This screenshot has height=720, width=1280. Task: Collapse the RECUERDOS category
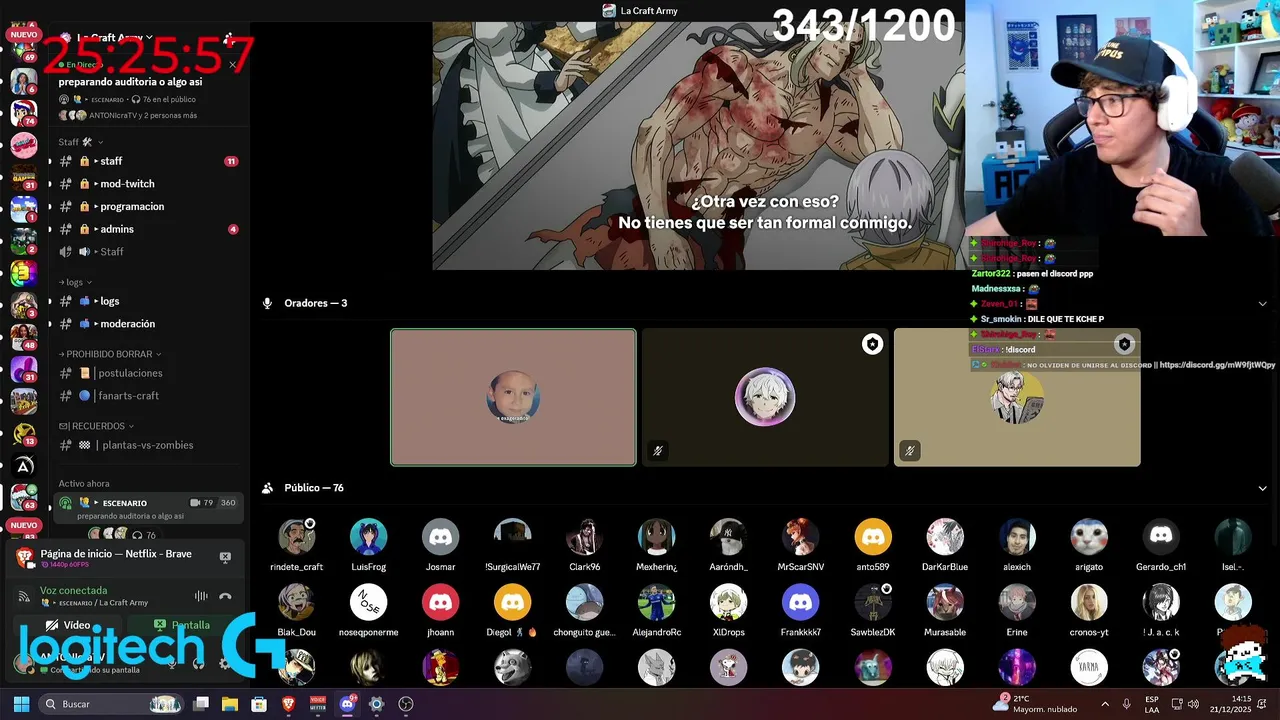point(96,426)
